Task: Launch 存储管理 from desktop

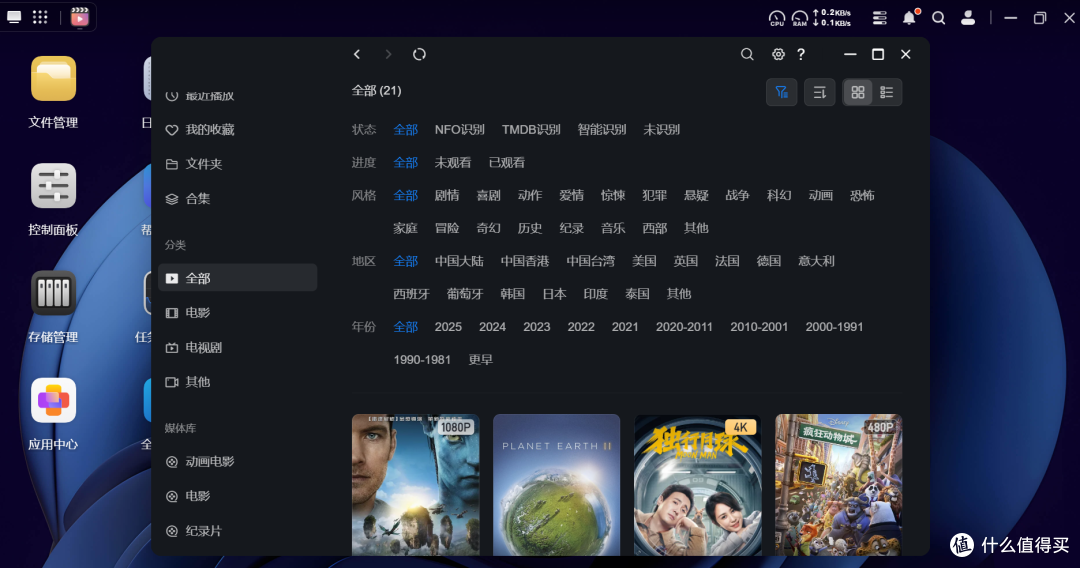Action: tap(53, 306)
